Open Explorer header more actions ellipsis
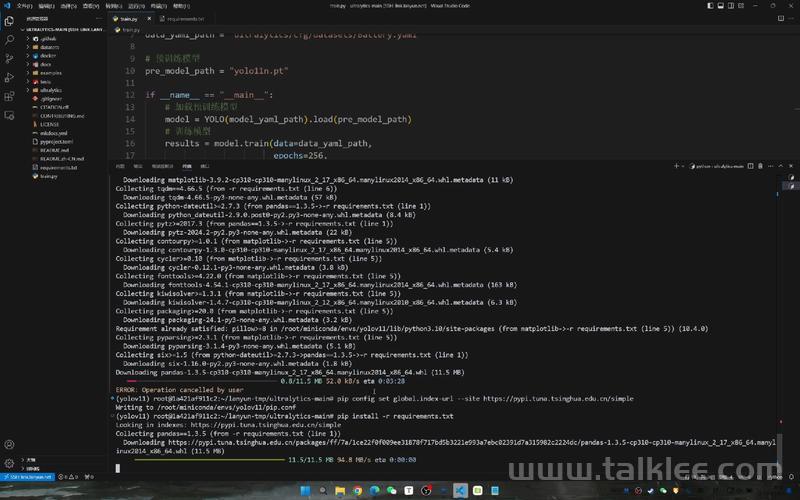 pyautogui.click(x=98, y=18)
